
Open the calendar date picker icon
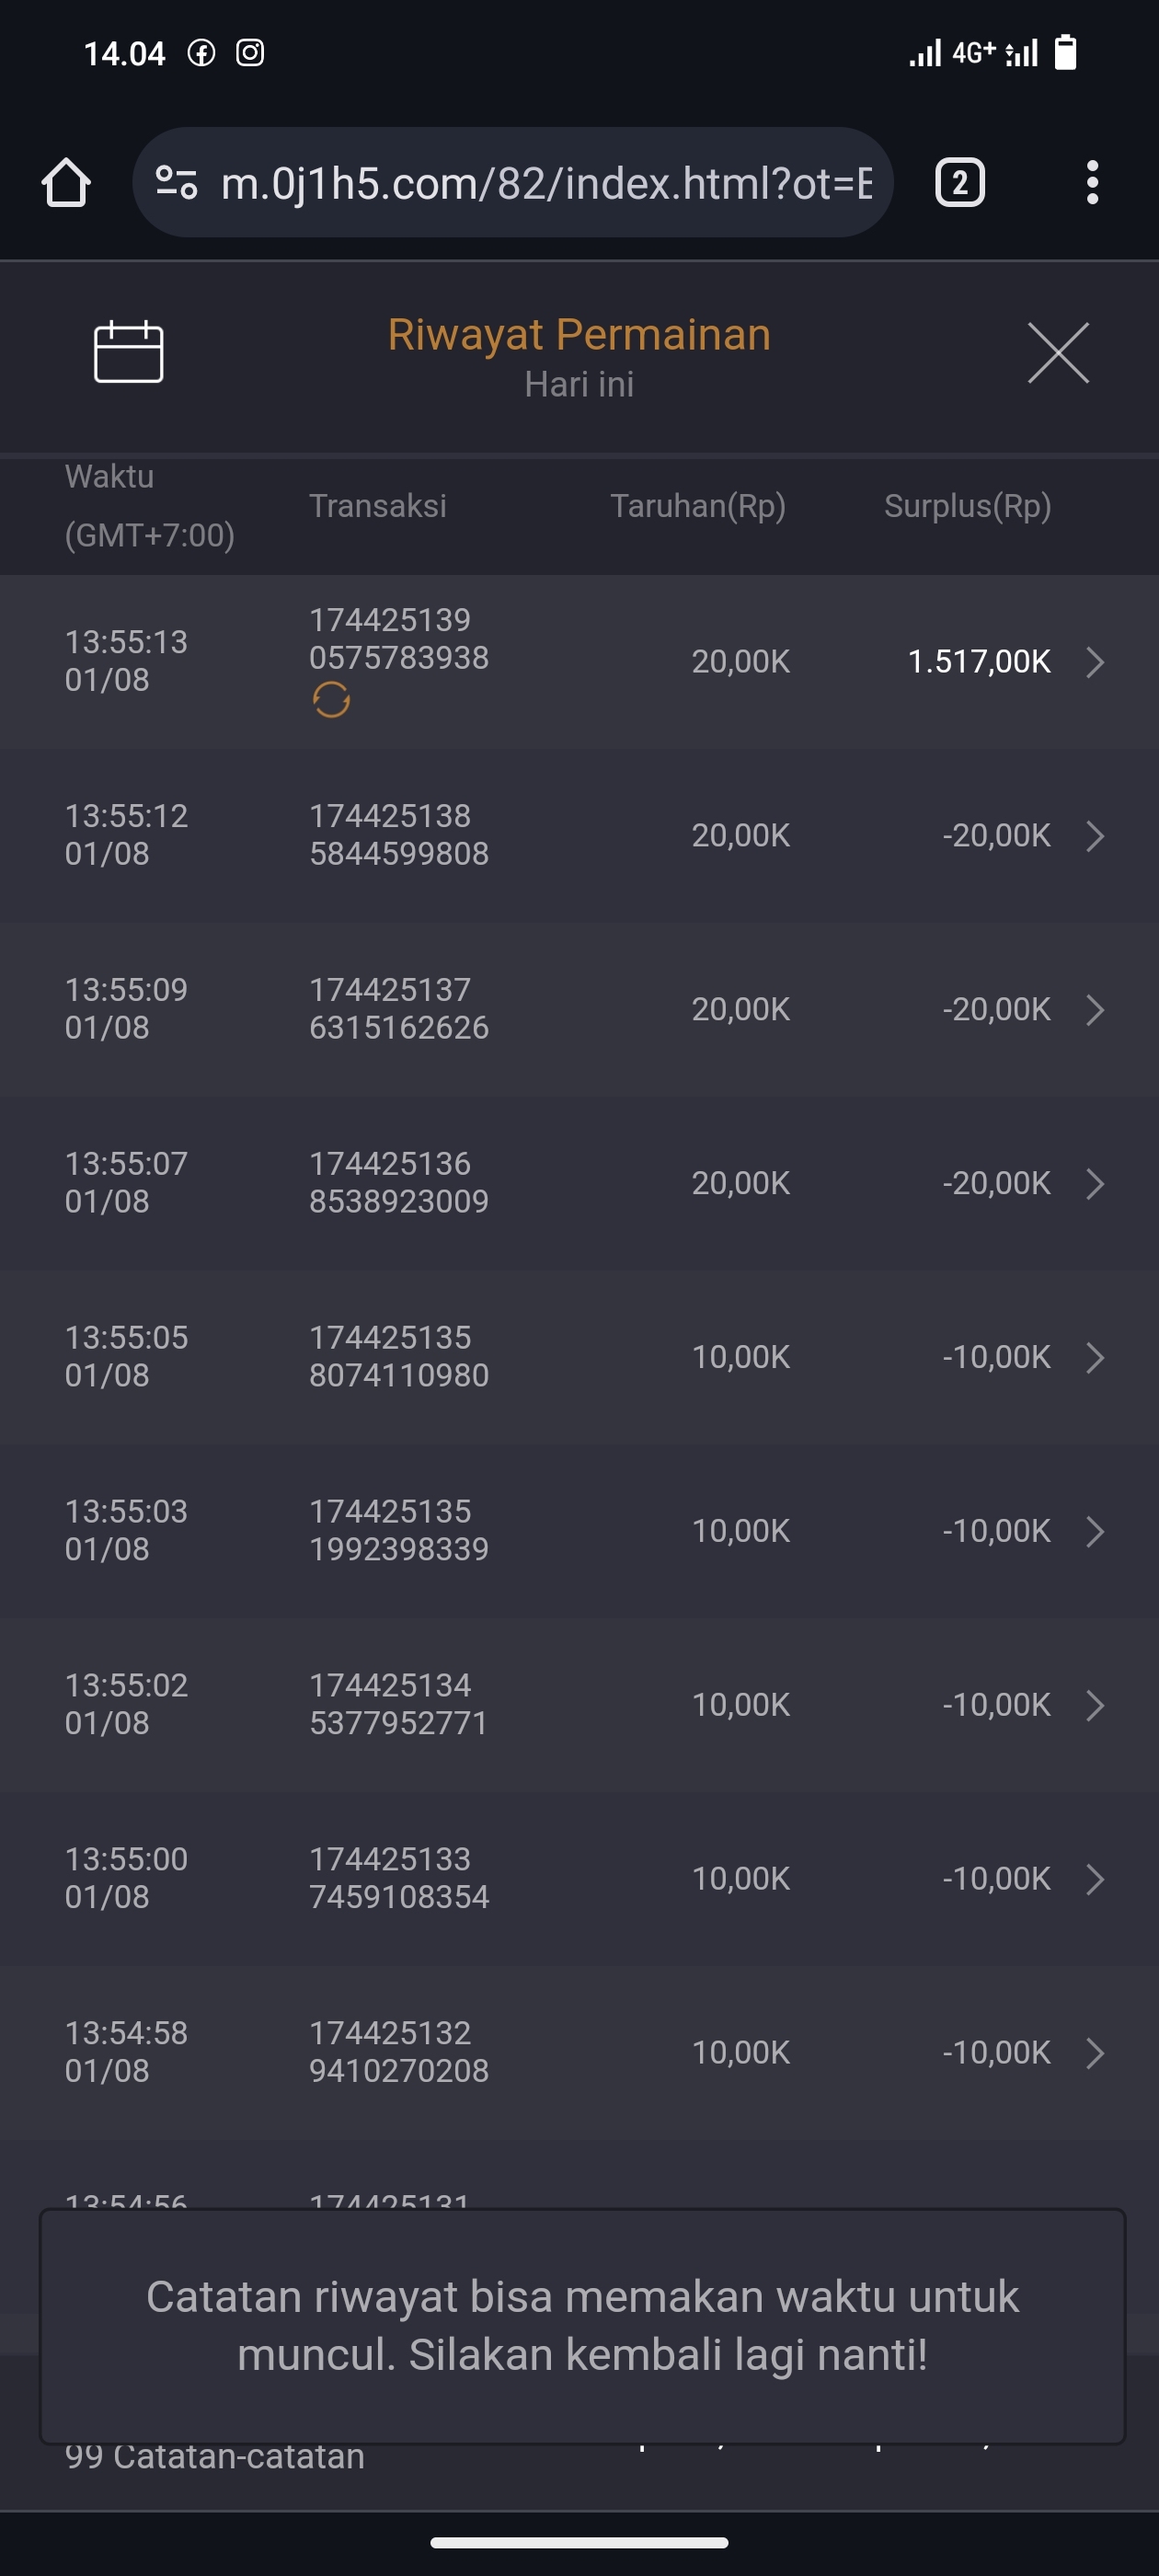click(128, 352)
